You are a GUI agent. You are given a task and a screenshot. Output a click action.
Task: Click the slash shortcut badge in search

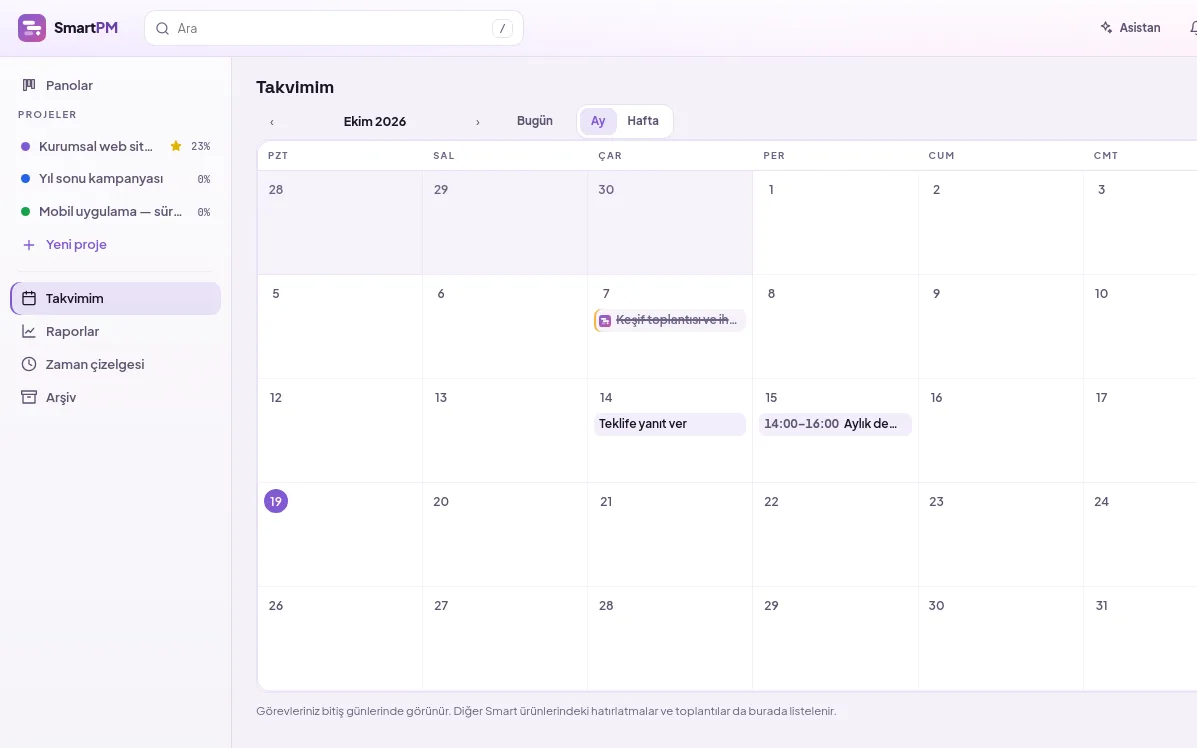[x=502, y=28]
